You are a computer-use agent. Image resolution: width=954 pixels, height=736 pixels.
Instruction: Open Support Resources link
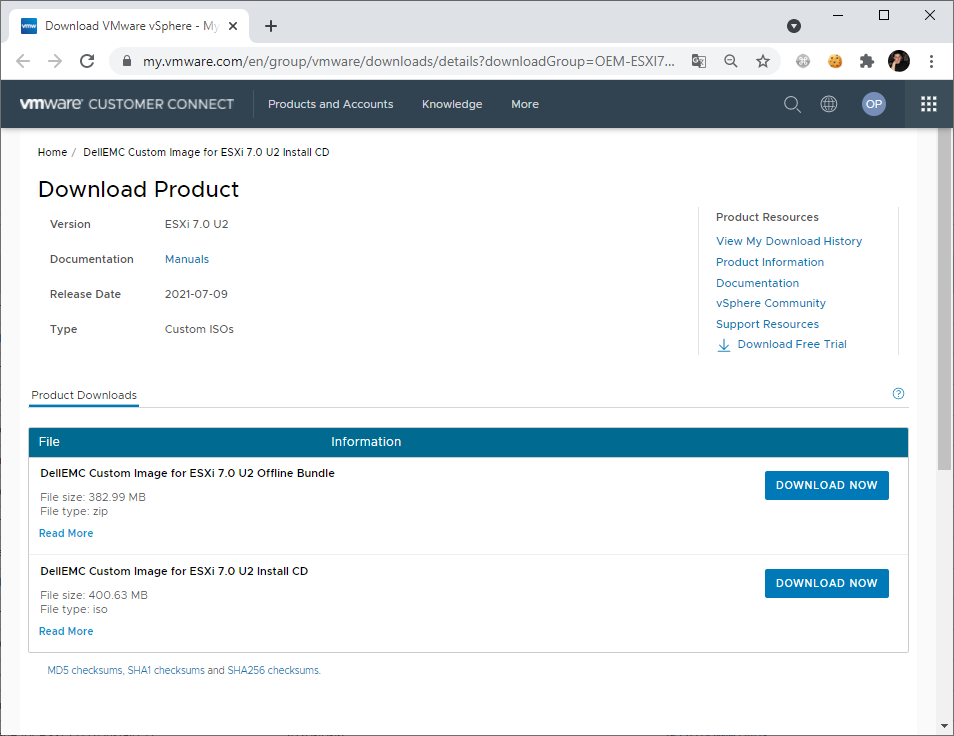pyautogui.click(x=767, y=324)
